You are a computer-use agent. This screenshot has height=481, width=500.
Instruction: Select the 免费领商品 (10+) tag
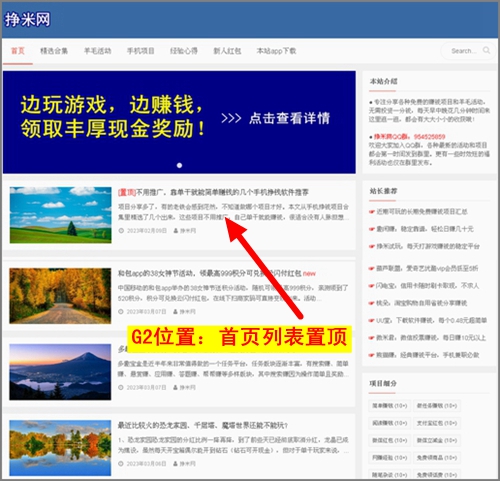tap(437, 458)
